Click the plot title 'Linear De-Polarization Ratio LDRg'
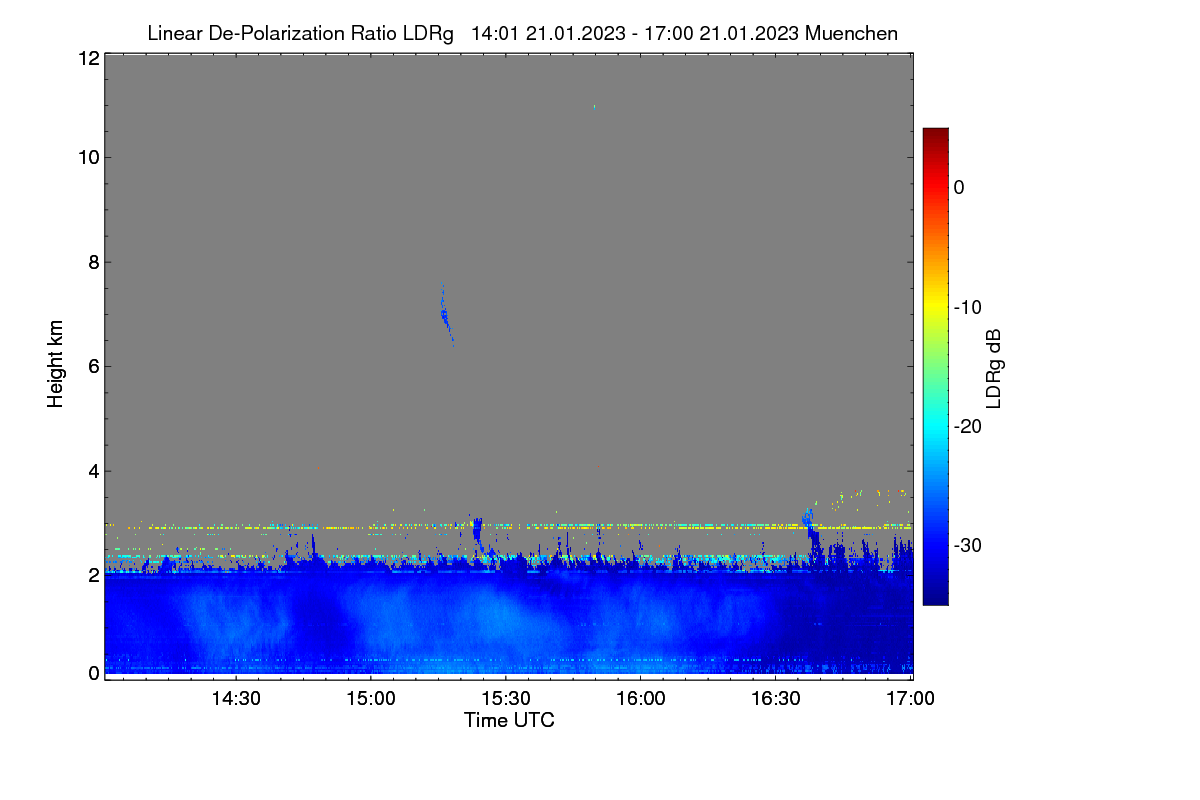The height and width of the screenshot is (800, 1200). click(x=300, y=34)
